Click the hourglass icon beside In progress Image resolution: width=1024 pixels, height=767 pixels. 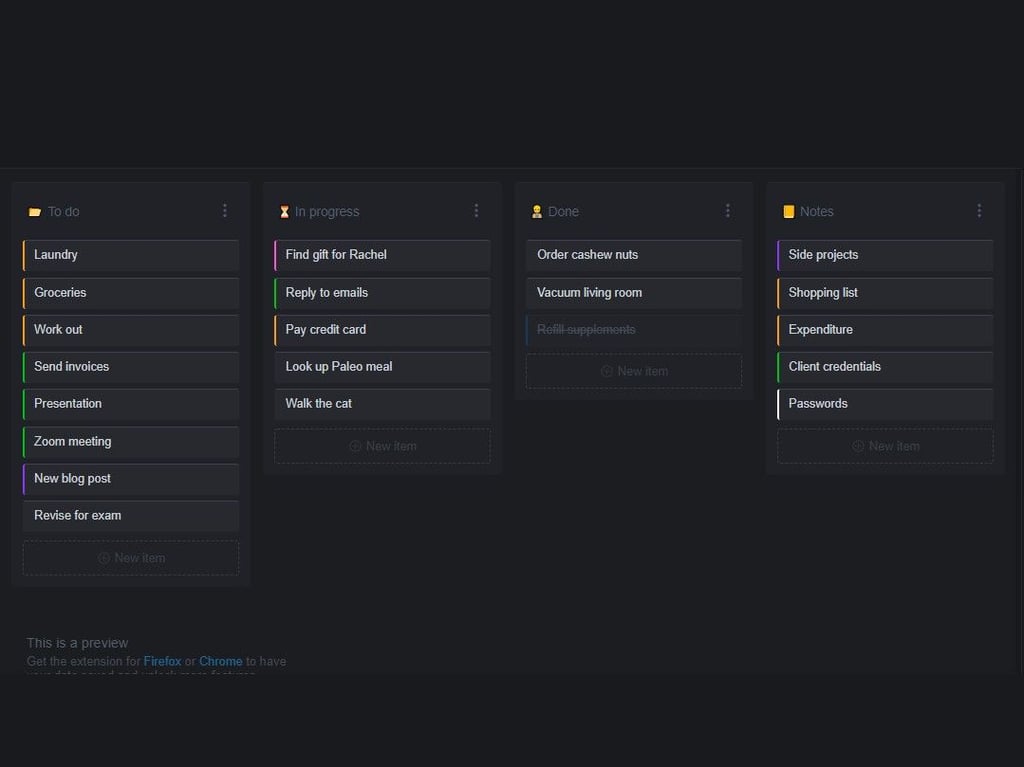pos(284,212)
